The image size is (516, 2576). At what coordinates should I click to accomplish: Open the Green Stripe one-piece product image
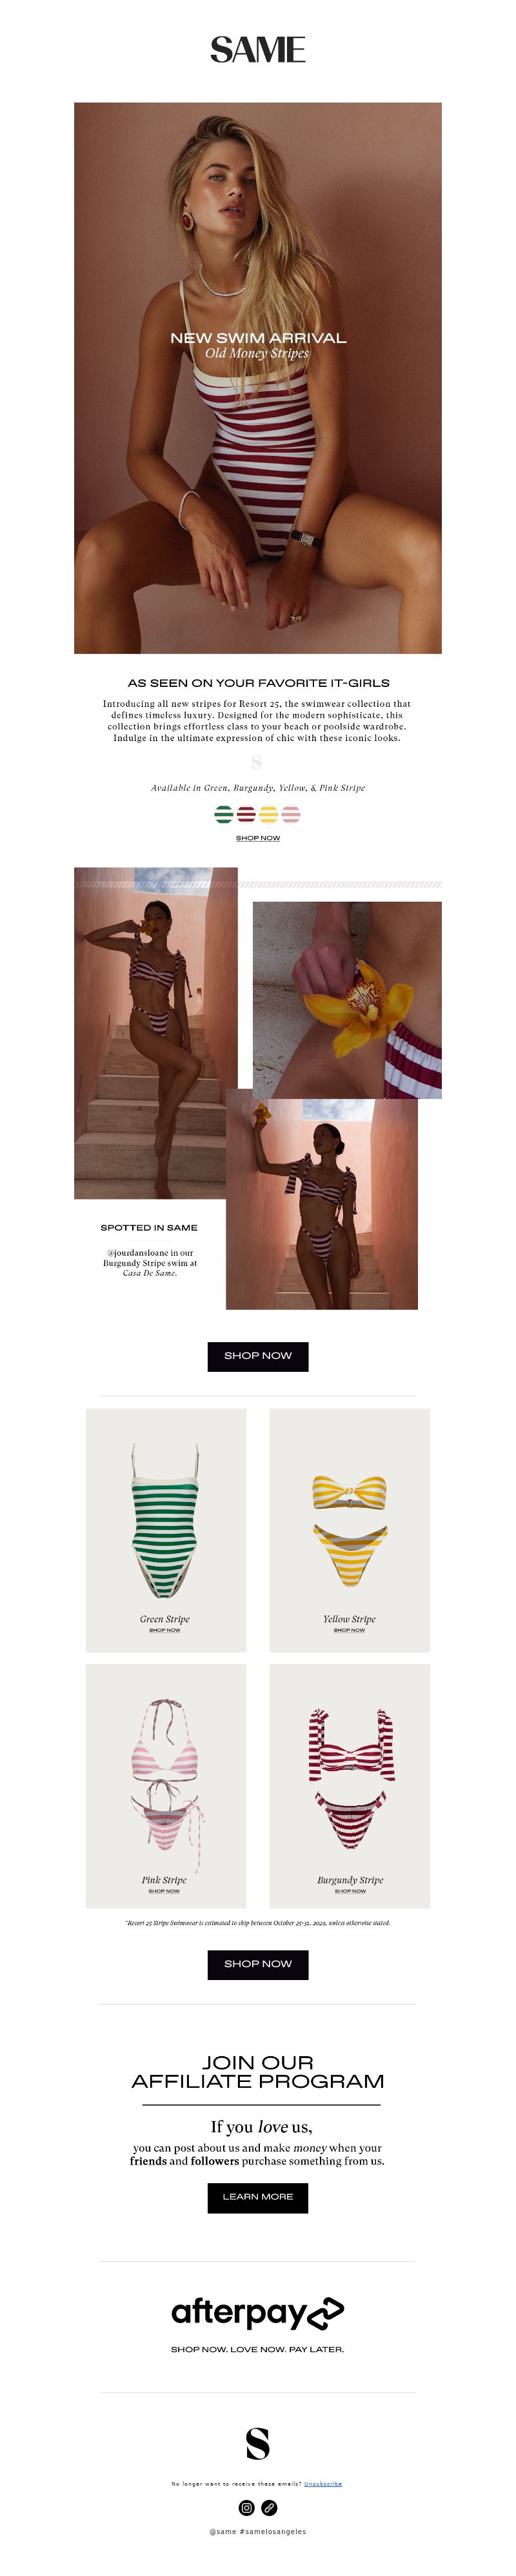click(x=165, y=1521)
